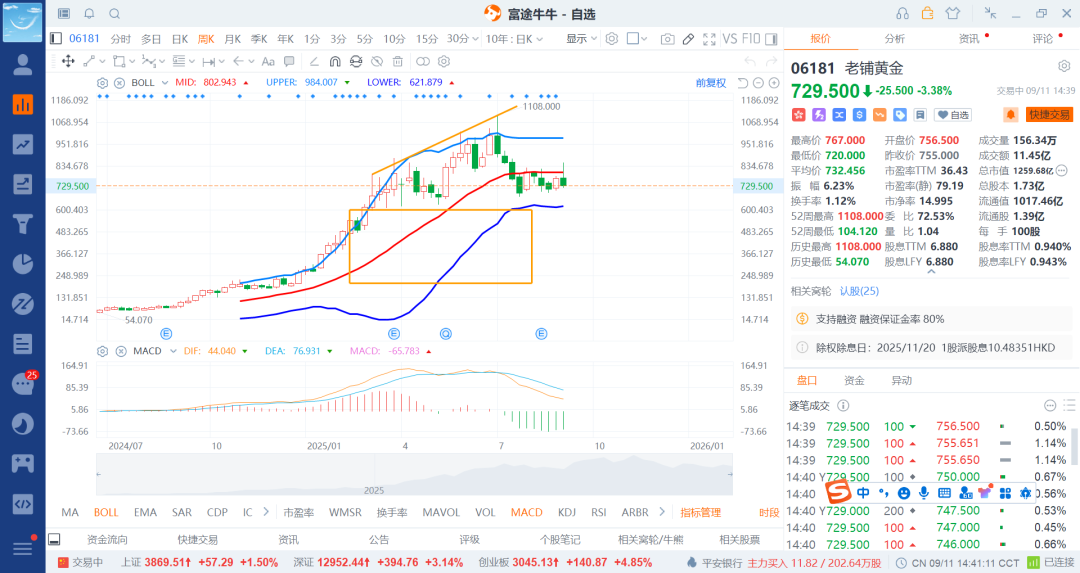Viewport: 1080px width, 573px height.
Task: Toggle the right panel layout icon after F10
Action: tap(771, 39)
